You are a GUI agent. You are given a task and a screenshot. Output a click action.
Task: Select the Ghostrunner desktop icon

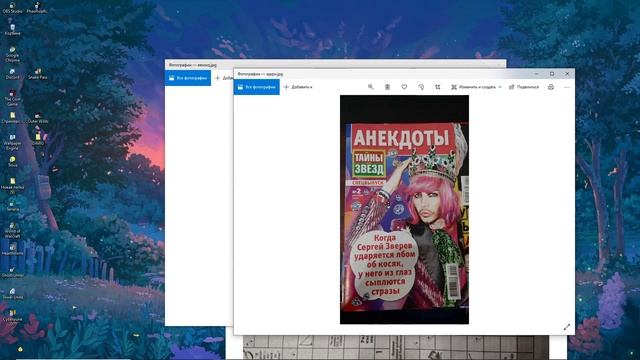click(13, 272)
